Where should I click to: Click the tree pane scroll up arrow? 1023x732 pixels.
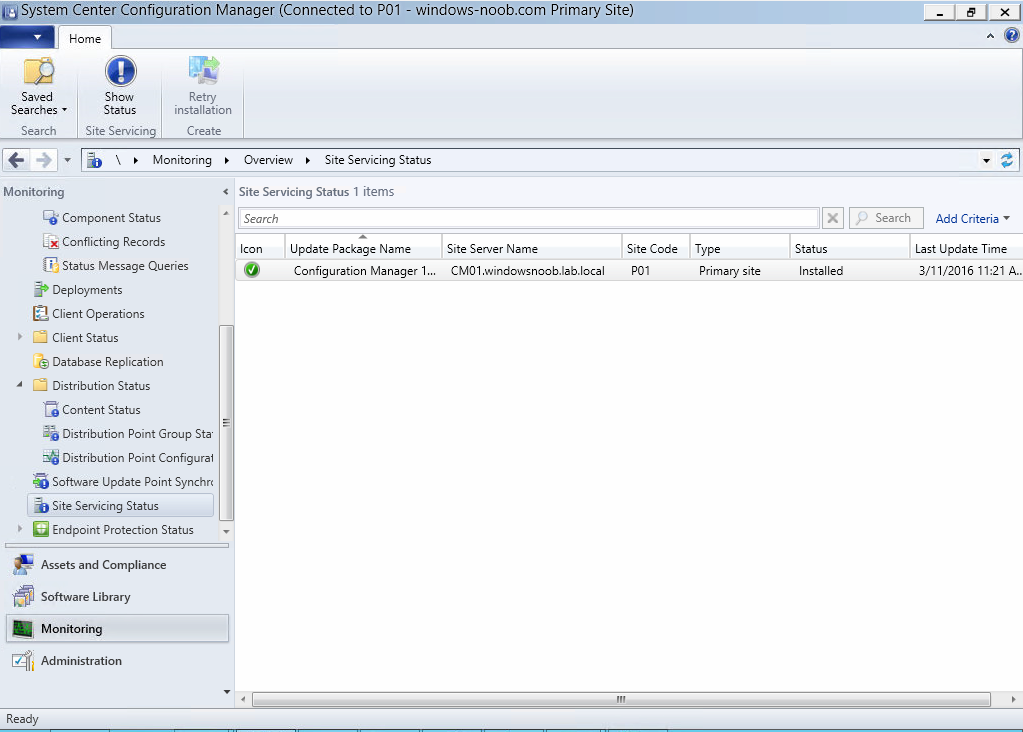point(226,213)
